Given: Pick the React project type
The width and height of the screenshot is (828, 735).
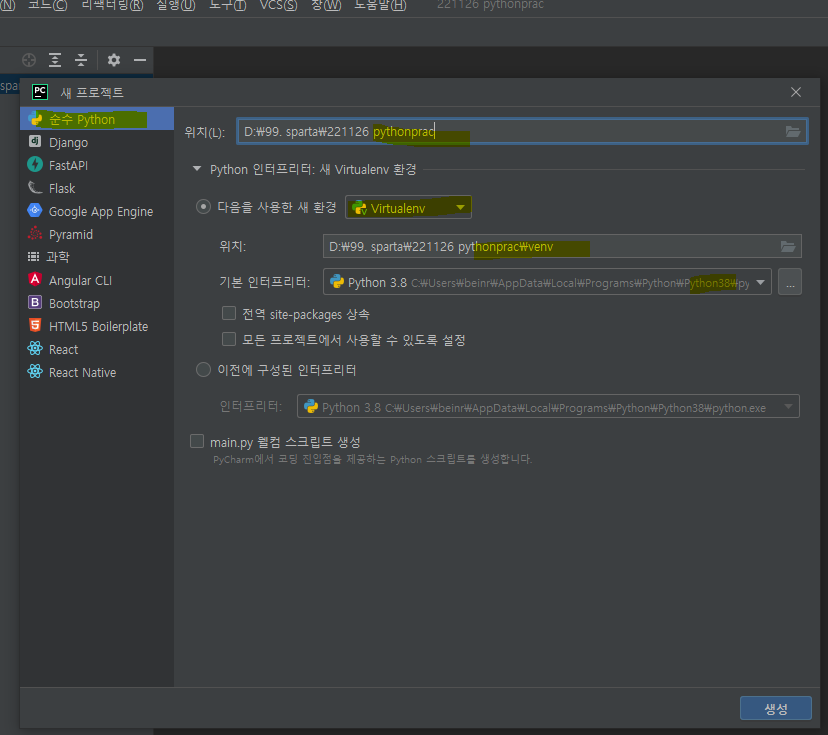Looking at the screenshot, I should click(97, 349).
